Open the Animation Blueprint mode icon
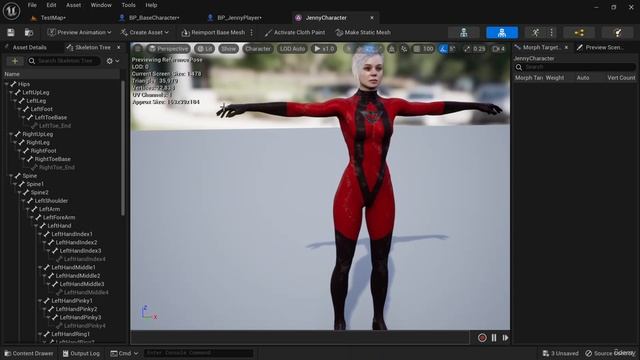Viewport: 640px width, 360px height. click(x=579, y=33)
